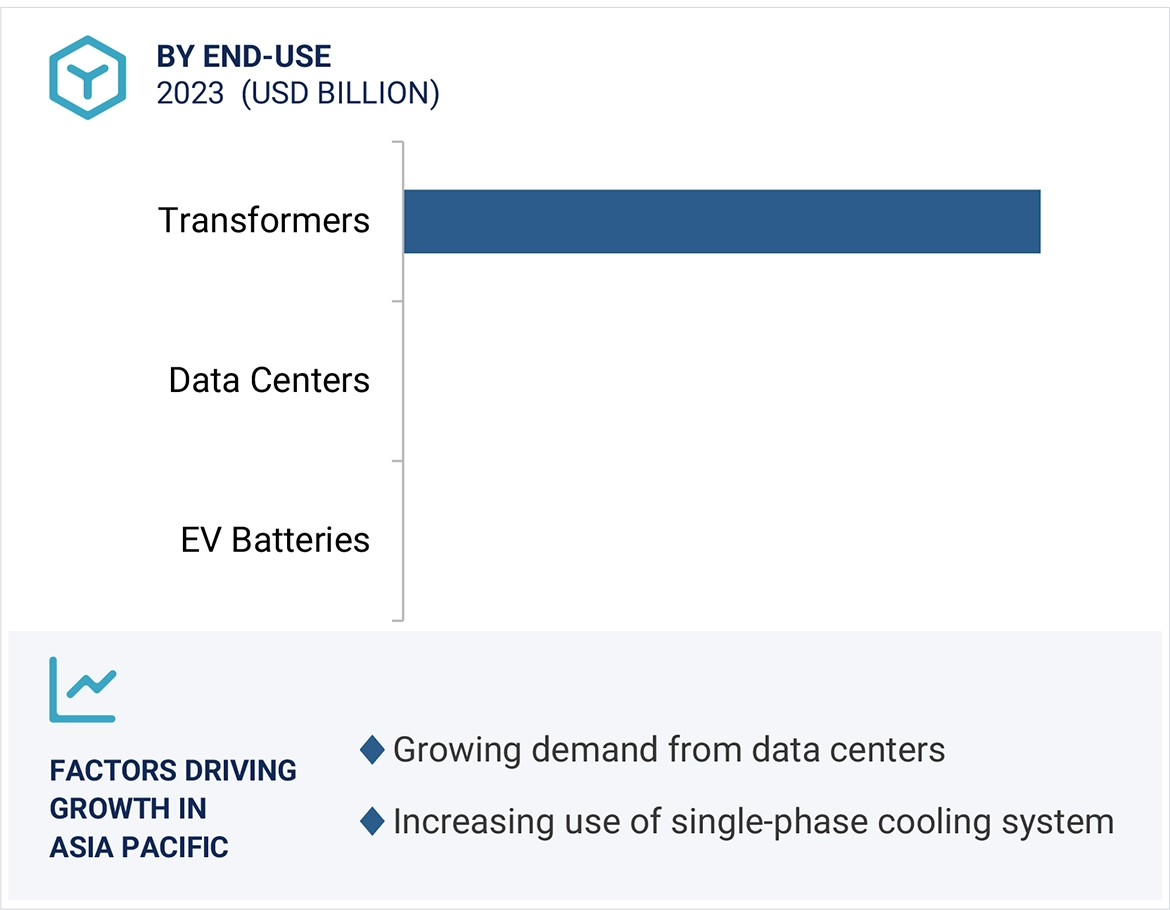Select the EV Batteries category label
Screen dimensions: 1170x910
point(275,540)
